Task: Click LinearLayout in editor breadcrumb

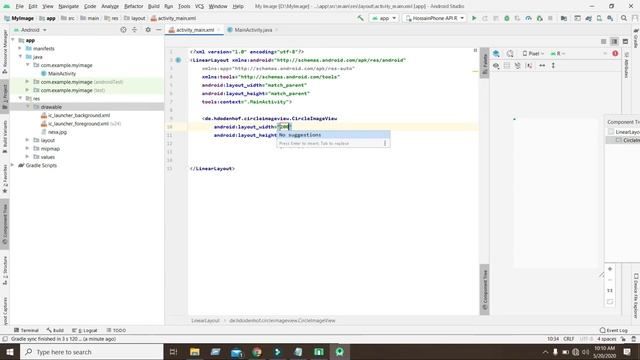Action: click(205, 320)
